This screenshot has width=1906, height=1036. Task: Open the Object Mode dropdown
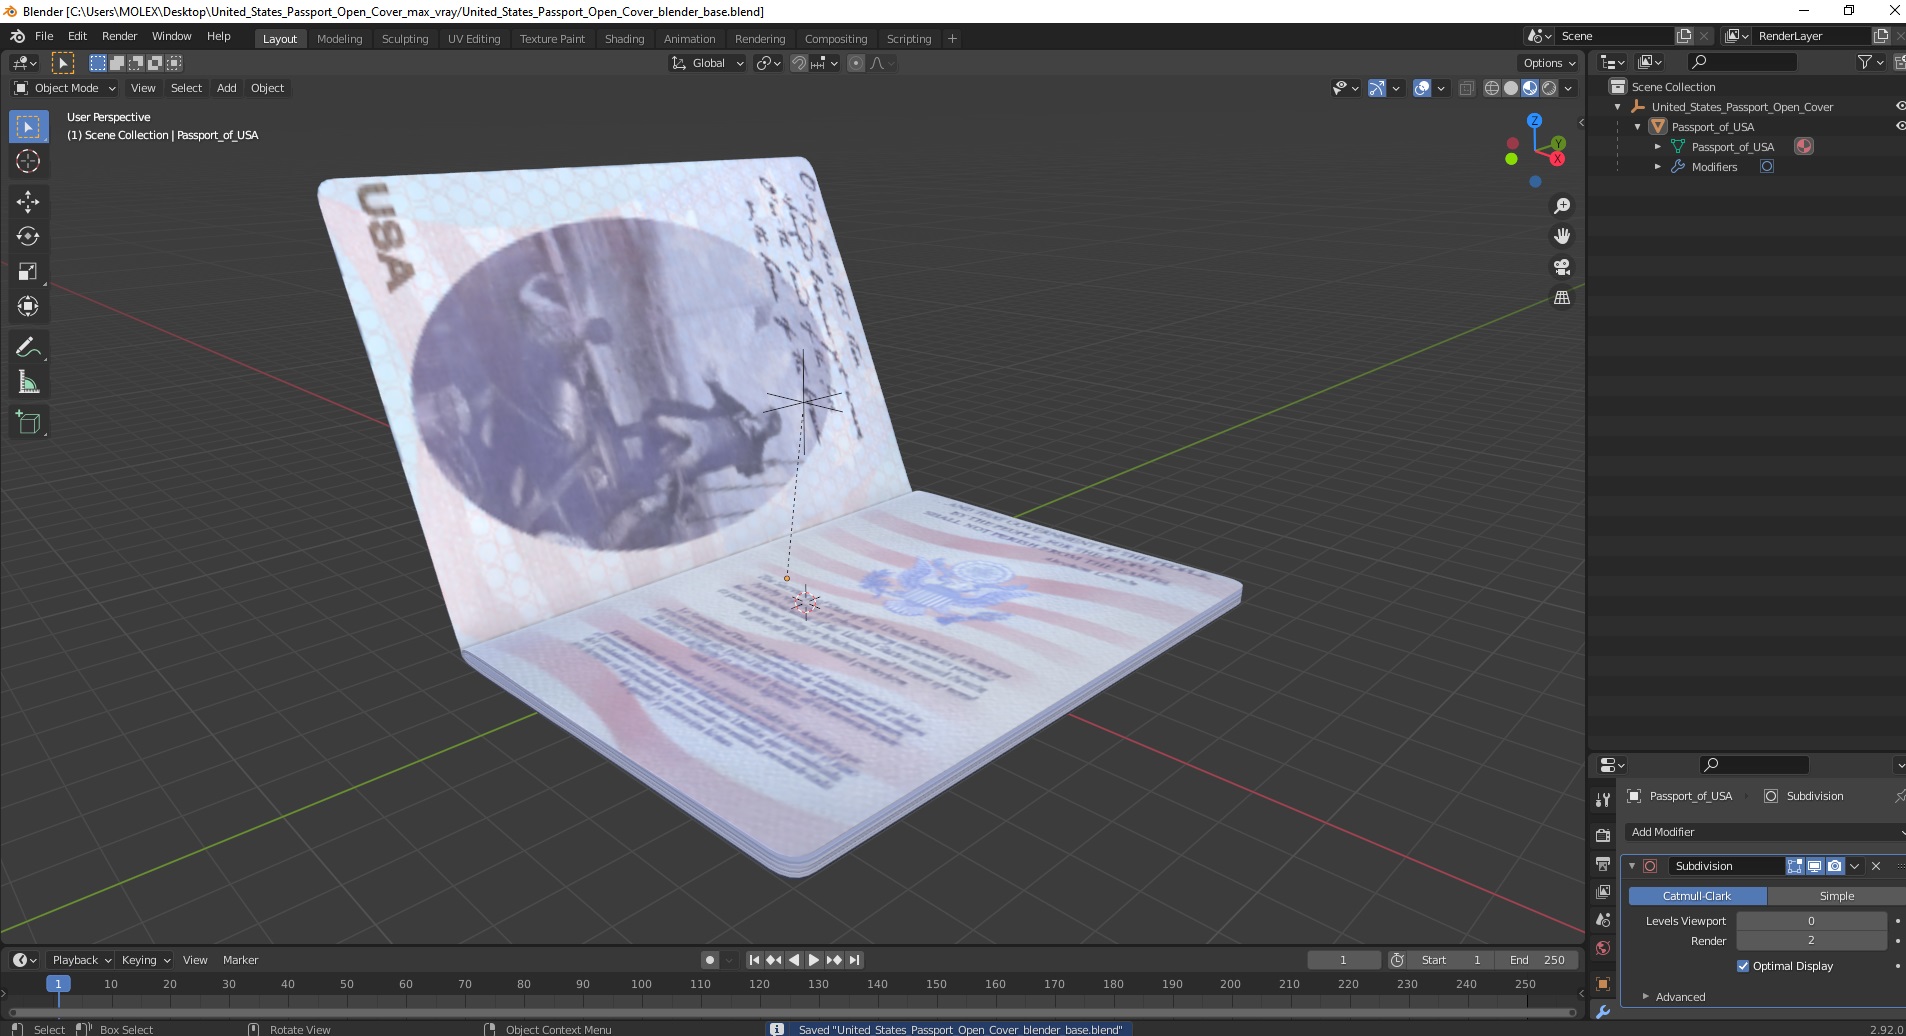pyautogui.click(x=65, y=88)
